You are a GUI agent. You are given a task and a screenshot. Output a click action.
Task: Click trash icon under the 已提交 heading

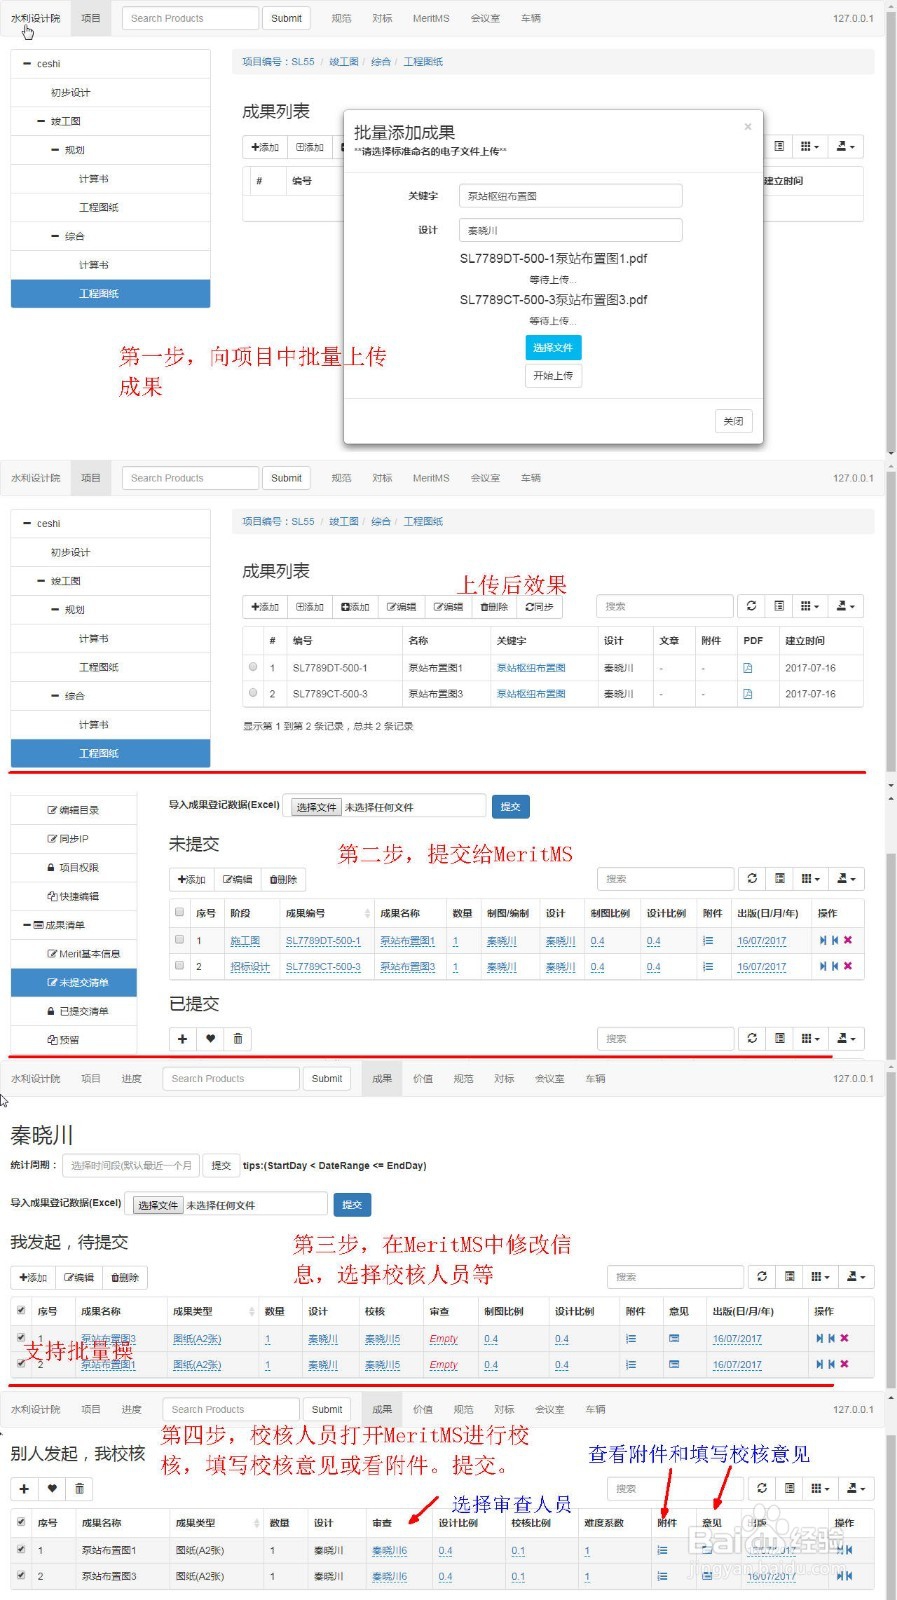(238, 1039)
